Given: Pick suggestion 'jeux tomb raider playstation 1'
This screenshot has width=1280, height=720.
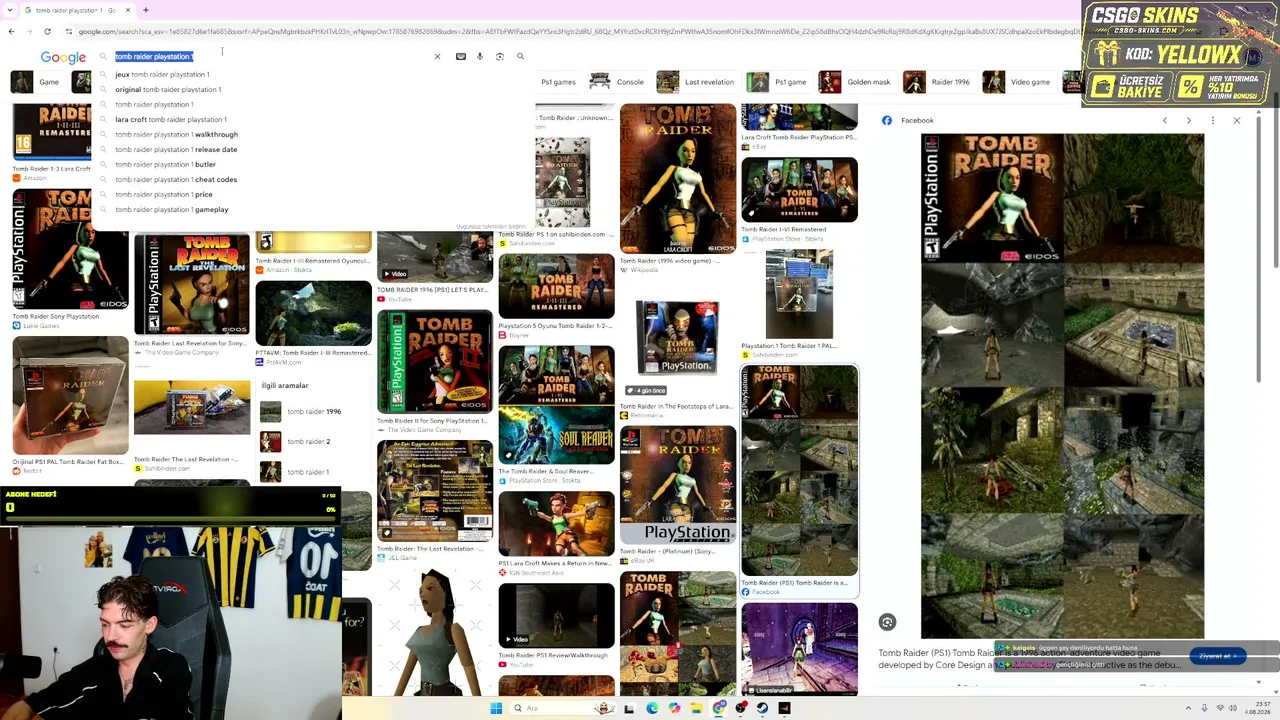Looking at the screenshot, I should tap(162, 74).
